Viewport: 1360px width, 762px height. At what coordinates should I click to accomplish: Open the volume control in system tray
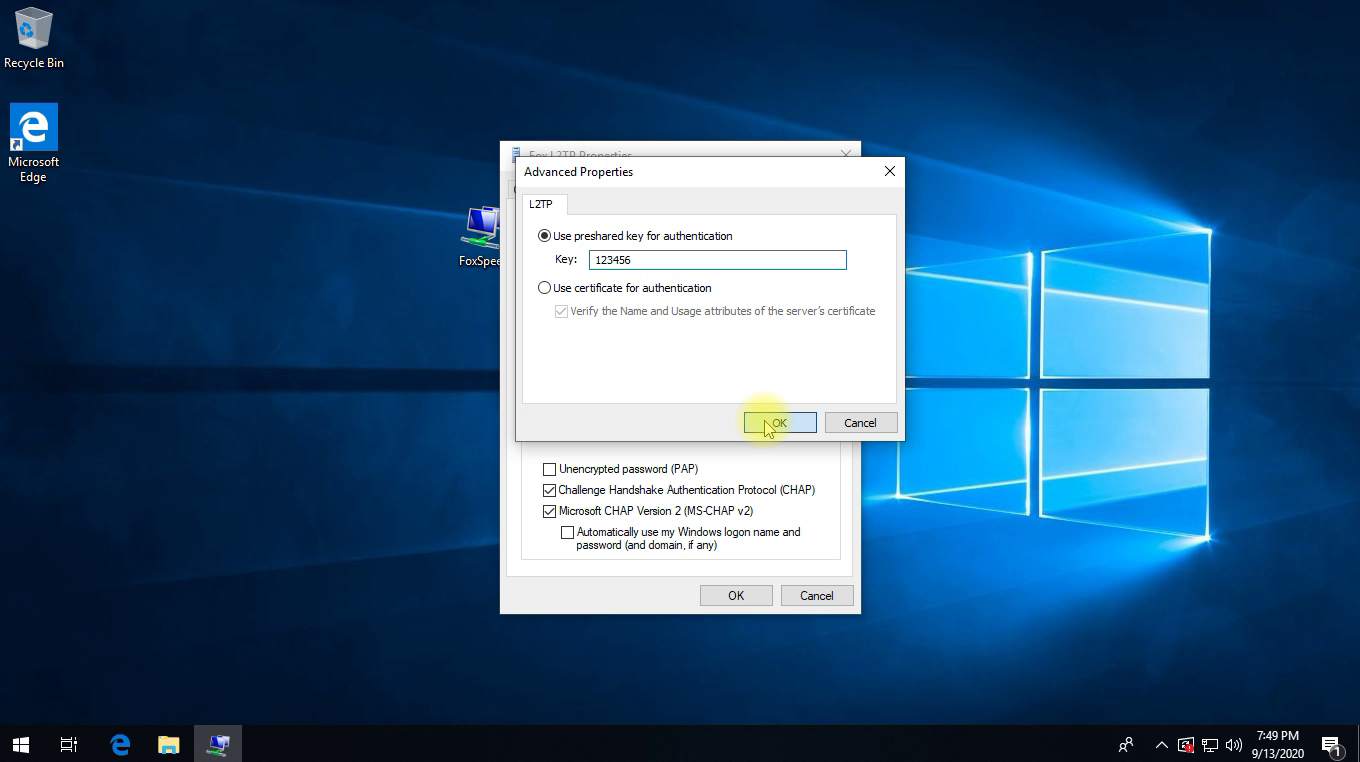click(x=1234, y=745)
